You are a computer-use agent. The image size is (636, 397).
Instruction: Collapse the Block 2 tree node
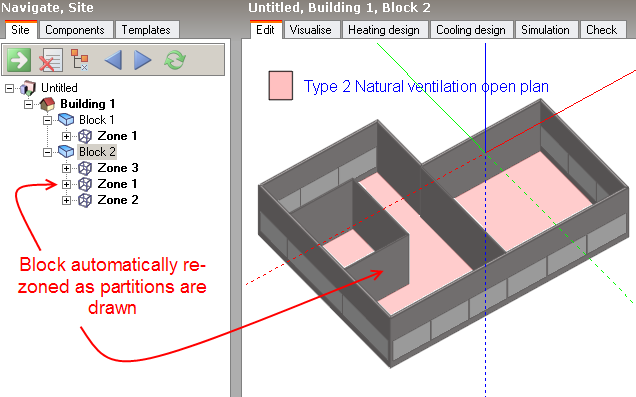[x=47, y=152]
